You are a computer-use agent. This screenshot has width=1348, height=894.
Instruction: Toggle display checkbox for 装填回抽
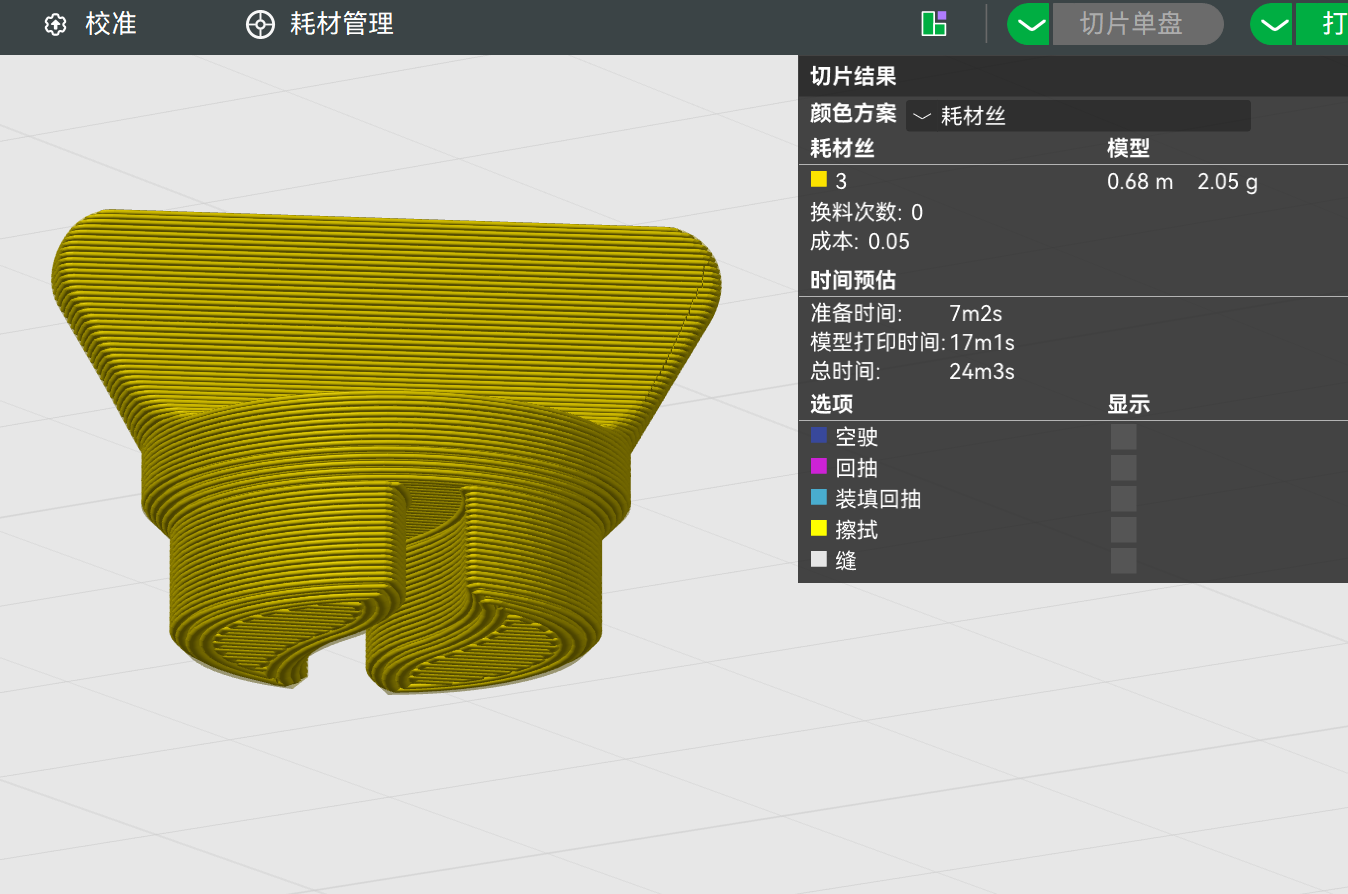click(x=1123, y=499)
